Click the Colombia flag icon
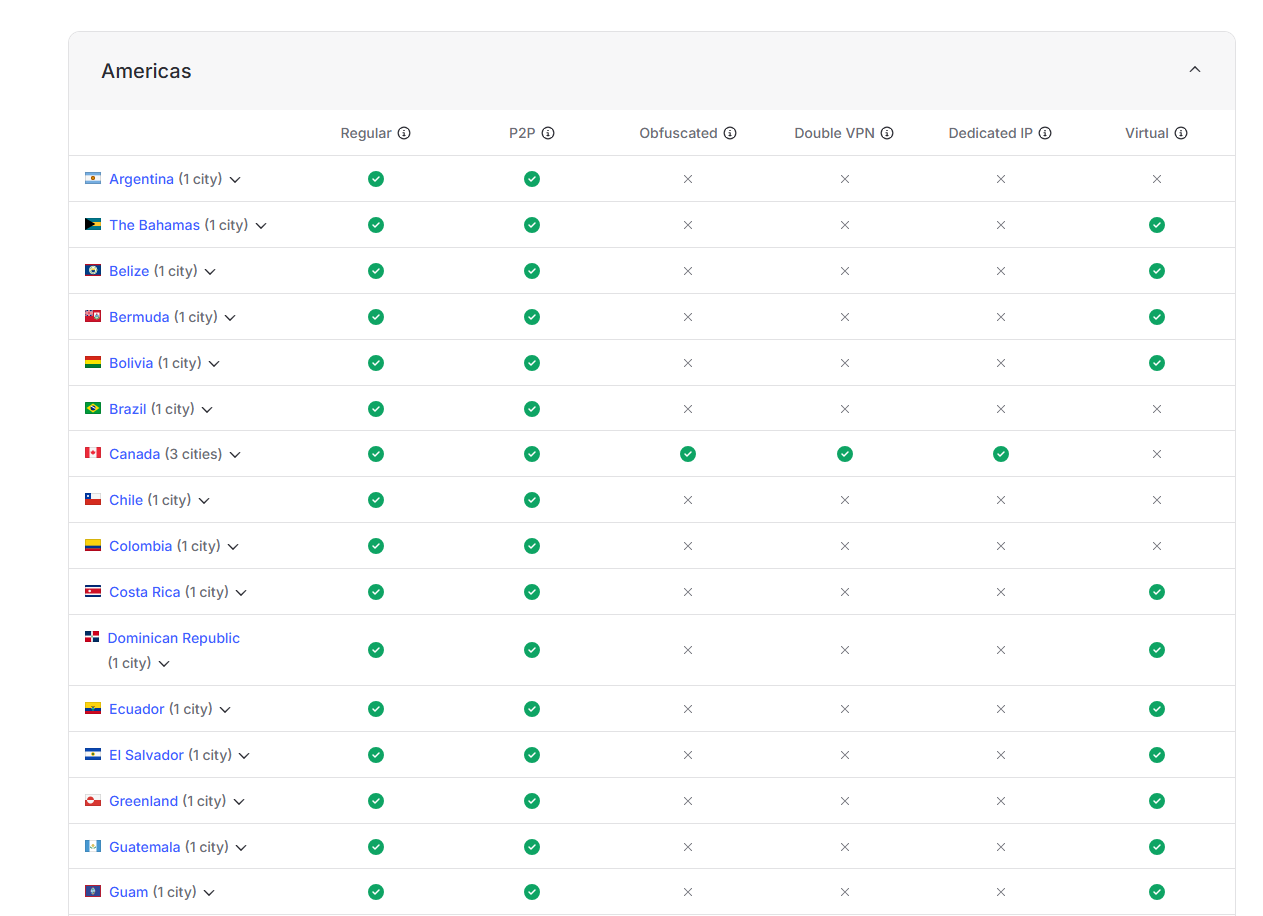This screenshot has width=1263, height=916. click(x=93, y=545)
